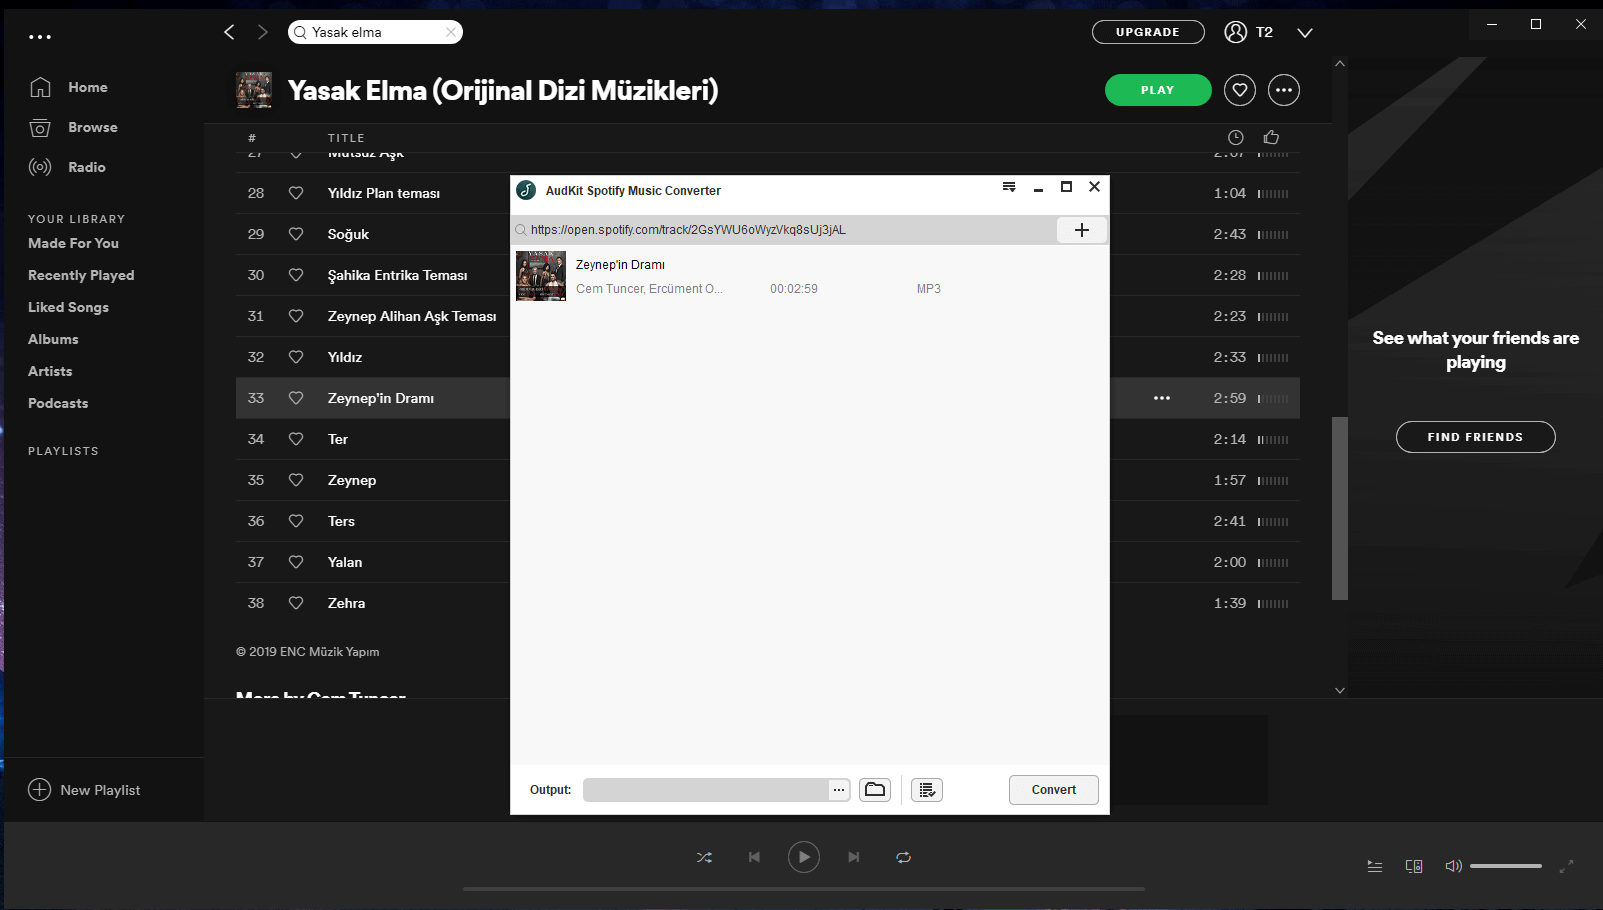Image resolution: width=1603 pixels, height=910 pixels.
Task: Create a New Playlist
Action: (84, 790)
